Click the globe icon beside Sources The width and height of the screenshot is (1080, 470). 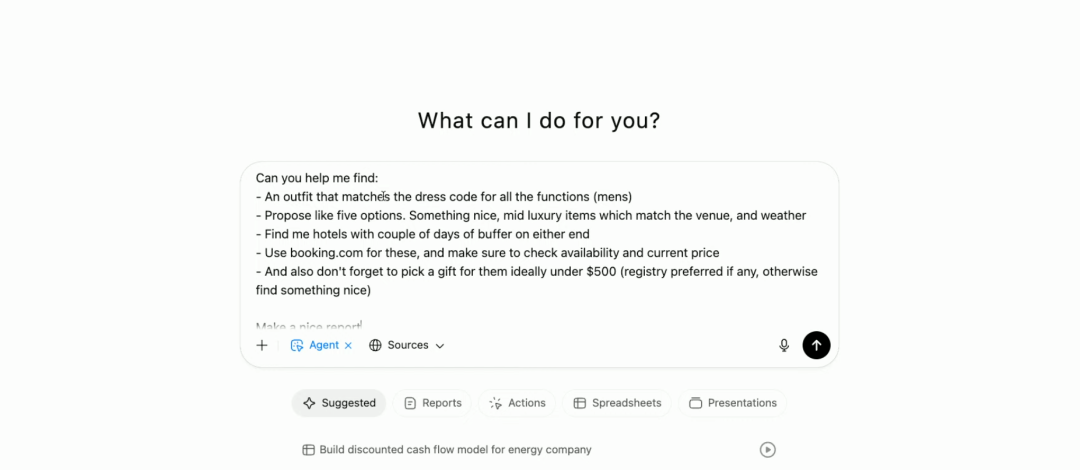point(375,345)
